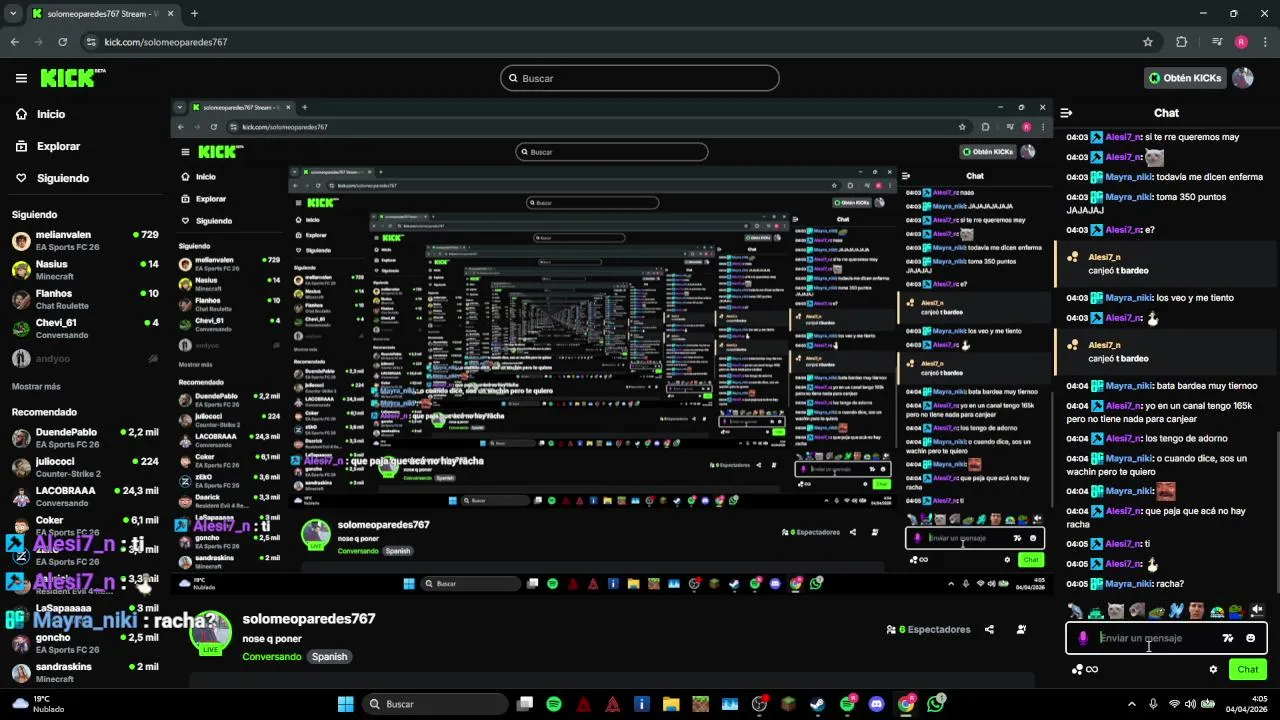This screenshot has height=720, width=1280.
Task: Select the white cat quick emote
Action: click(x=1116, y=610)
